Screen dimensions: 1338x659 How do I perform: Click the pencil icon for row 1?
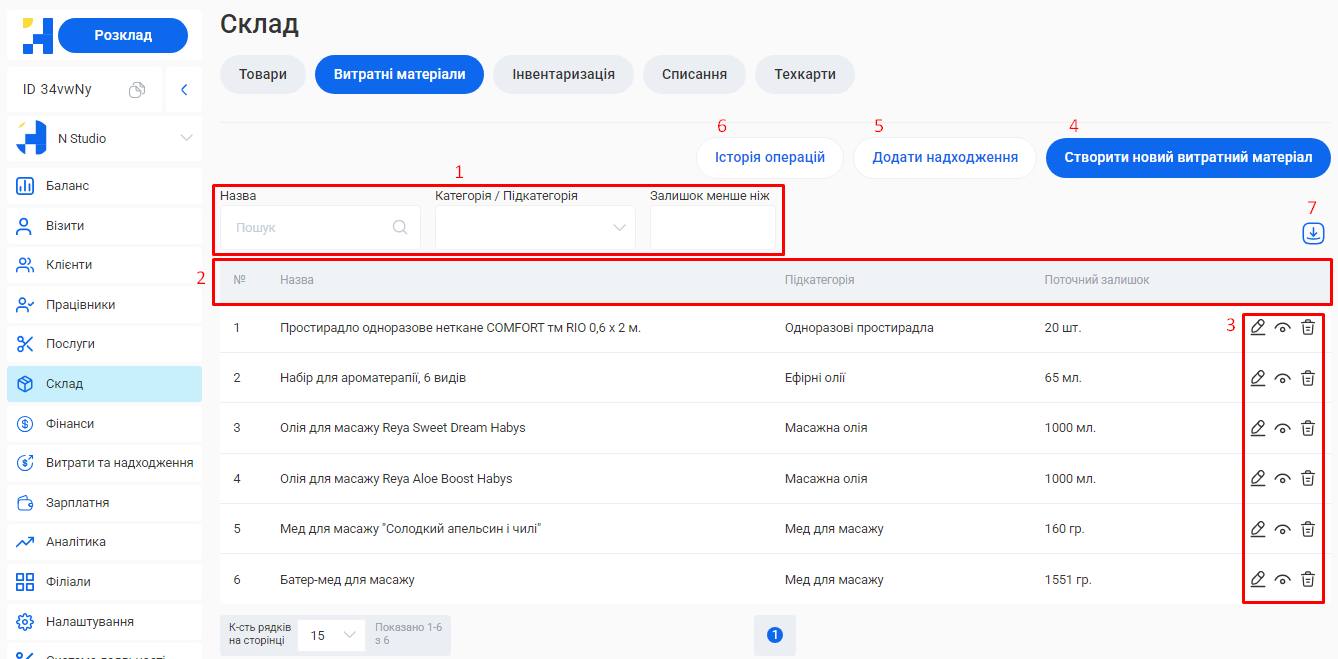(1258, 327)
